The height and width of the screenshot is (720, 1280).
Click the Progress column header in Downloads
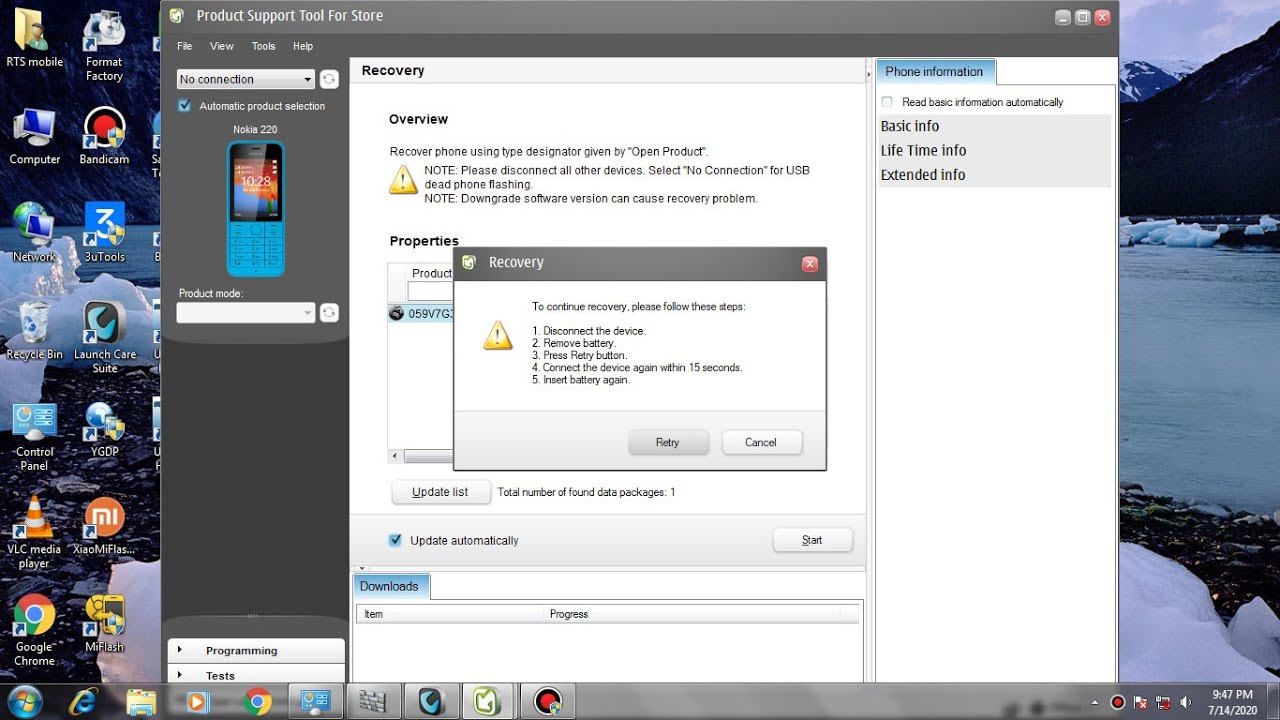692,614
